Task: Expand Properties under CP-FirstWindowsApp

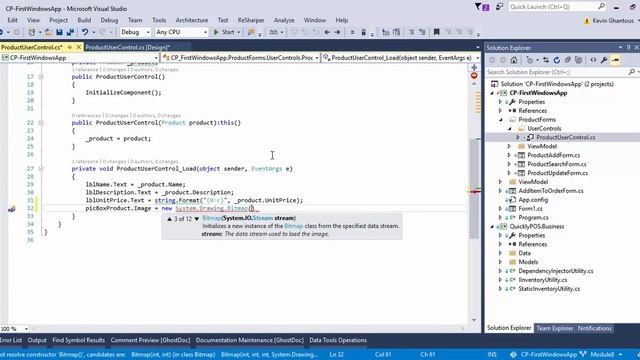Action: click(x=500, y=102)
